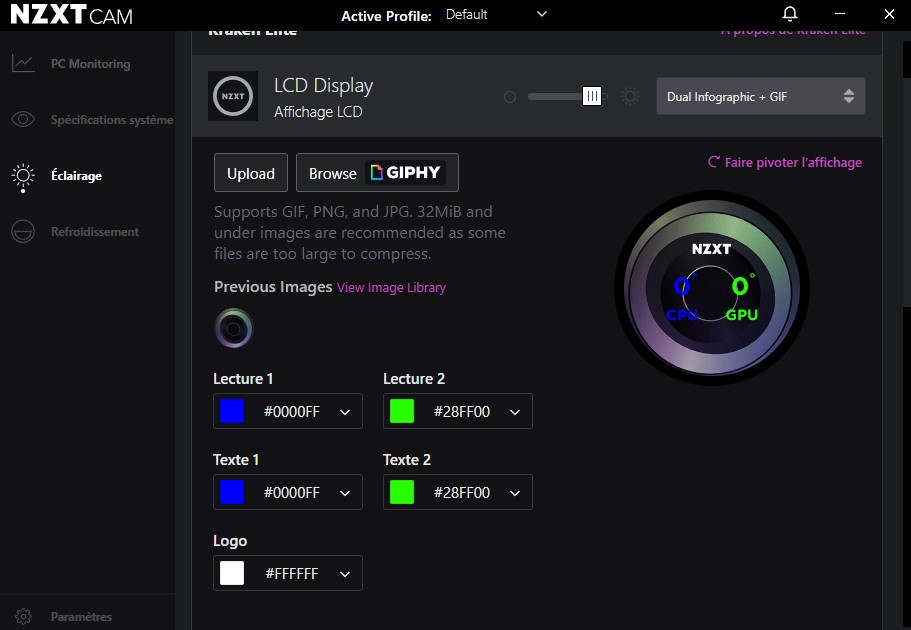Click the low brightness circle icon
Screen dimensions: 911x630
click(x=510, y=97)
